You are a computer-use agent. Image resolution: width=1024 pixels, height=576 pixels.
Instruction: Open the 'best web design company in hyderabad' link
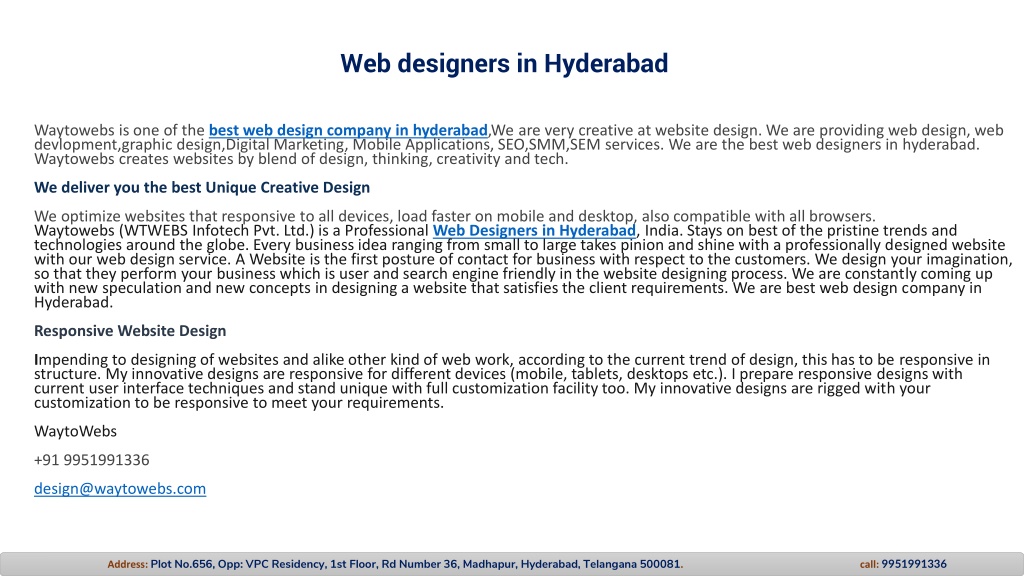click(348, 130)
